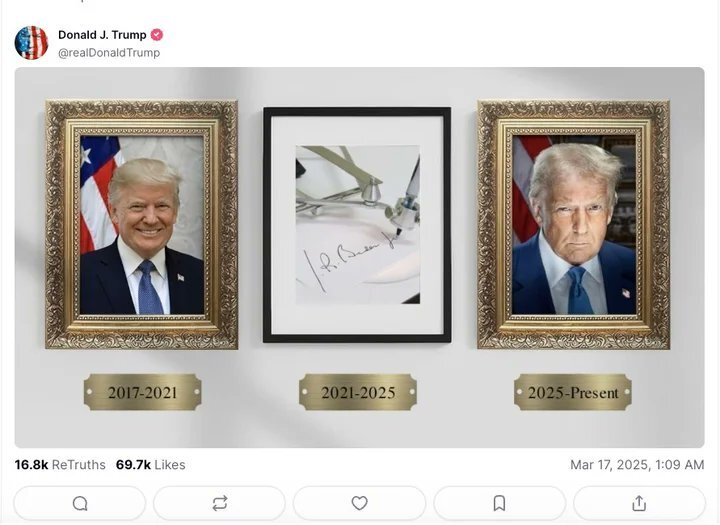This screenshot has width=720, height=525.
Task: Open the share upload icon
Action: pyautogui.click(x=639, y=503)
